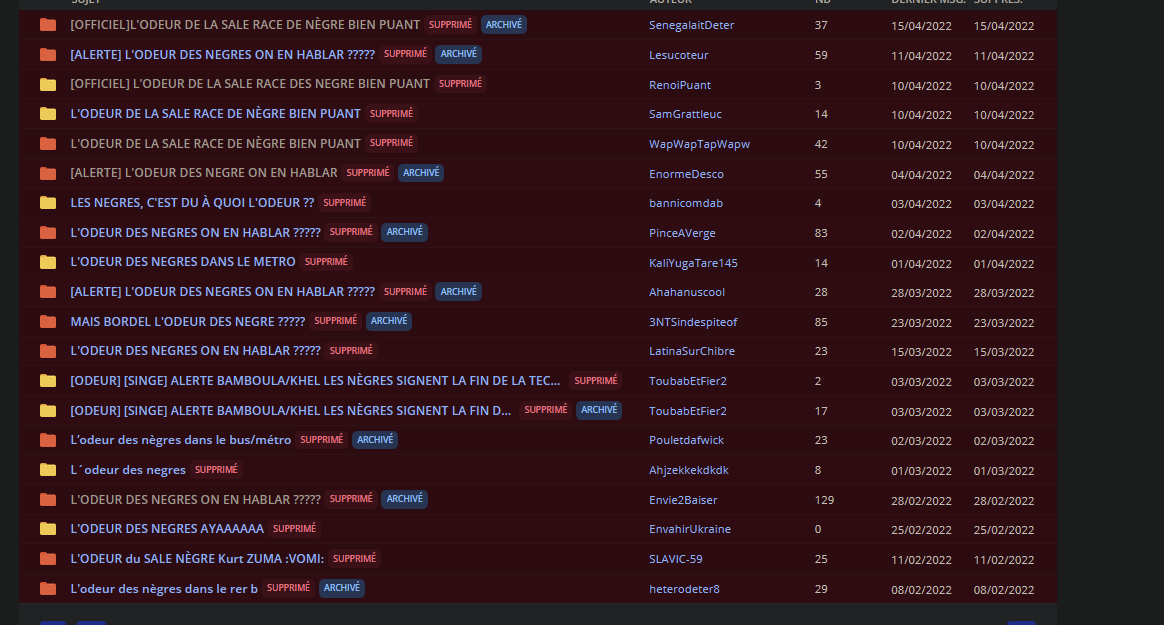This screenshot has width=1164, height=625.
Task: Click the ARCHIVÉ badge in 3NTSindespiteof's row
Action: click(x=389, y=321)
